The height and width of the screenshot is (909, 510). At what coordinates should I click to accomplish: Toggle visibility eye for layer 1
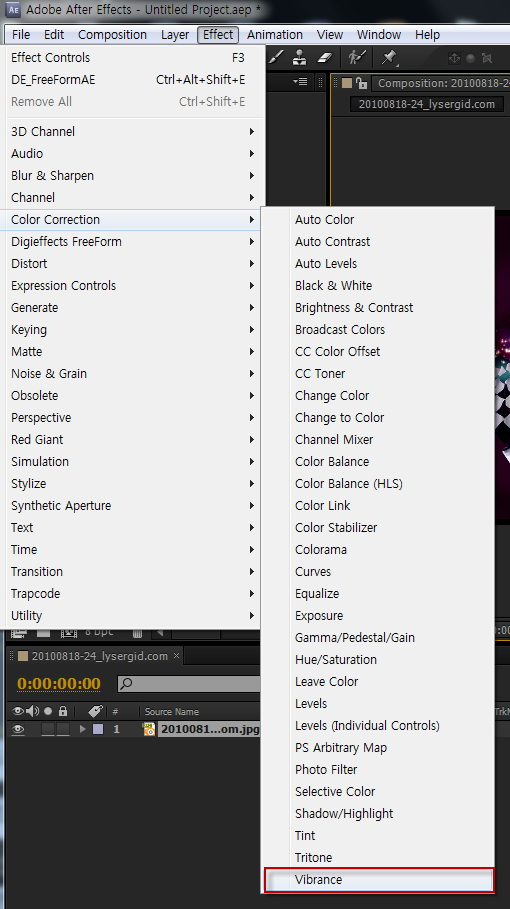pos(18,729)
